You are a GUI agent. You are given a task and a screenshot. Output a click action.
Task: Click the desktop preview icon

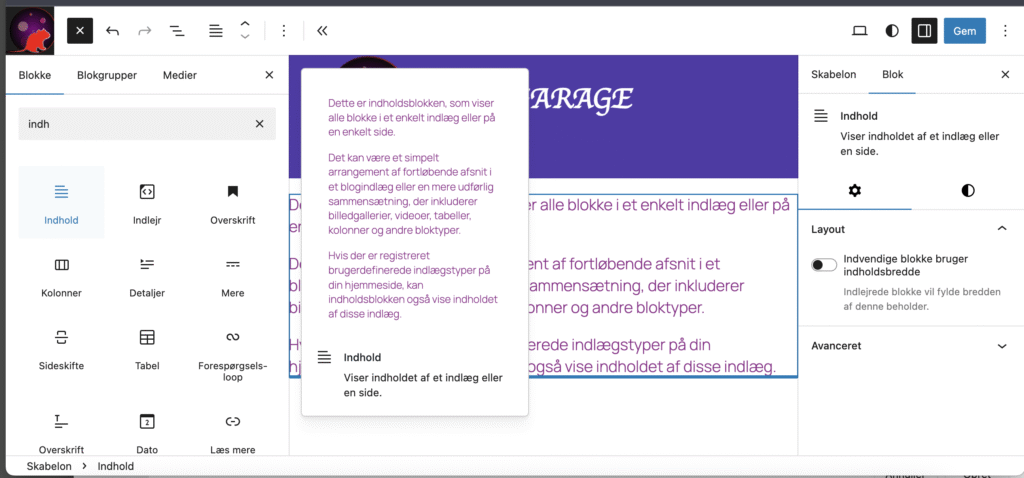859,31
